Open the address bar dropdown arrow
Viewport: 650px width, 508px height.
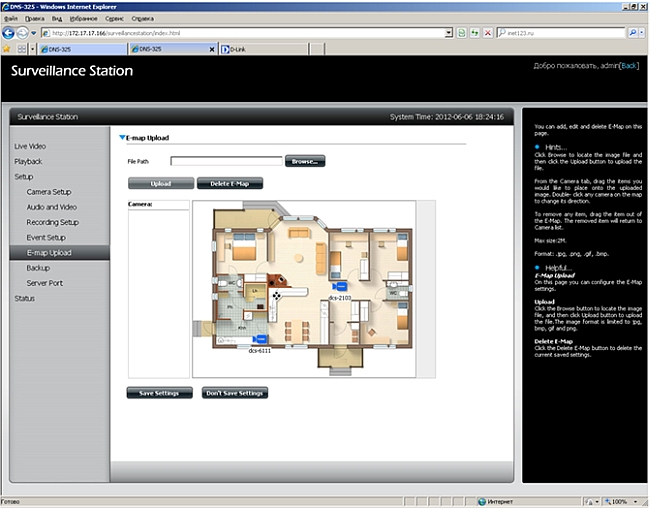pyautogui.click(x=447, y=33)
